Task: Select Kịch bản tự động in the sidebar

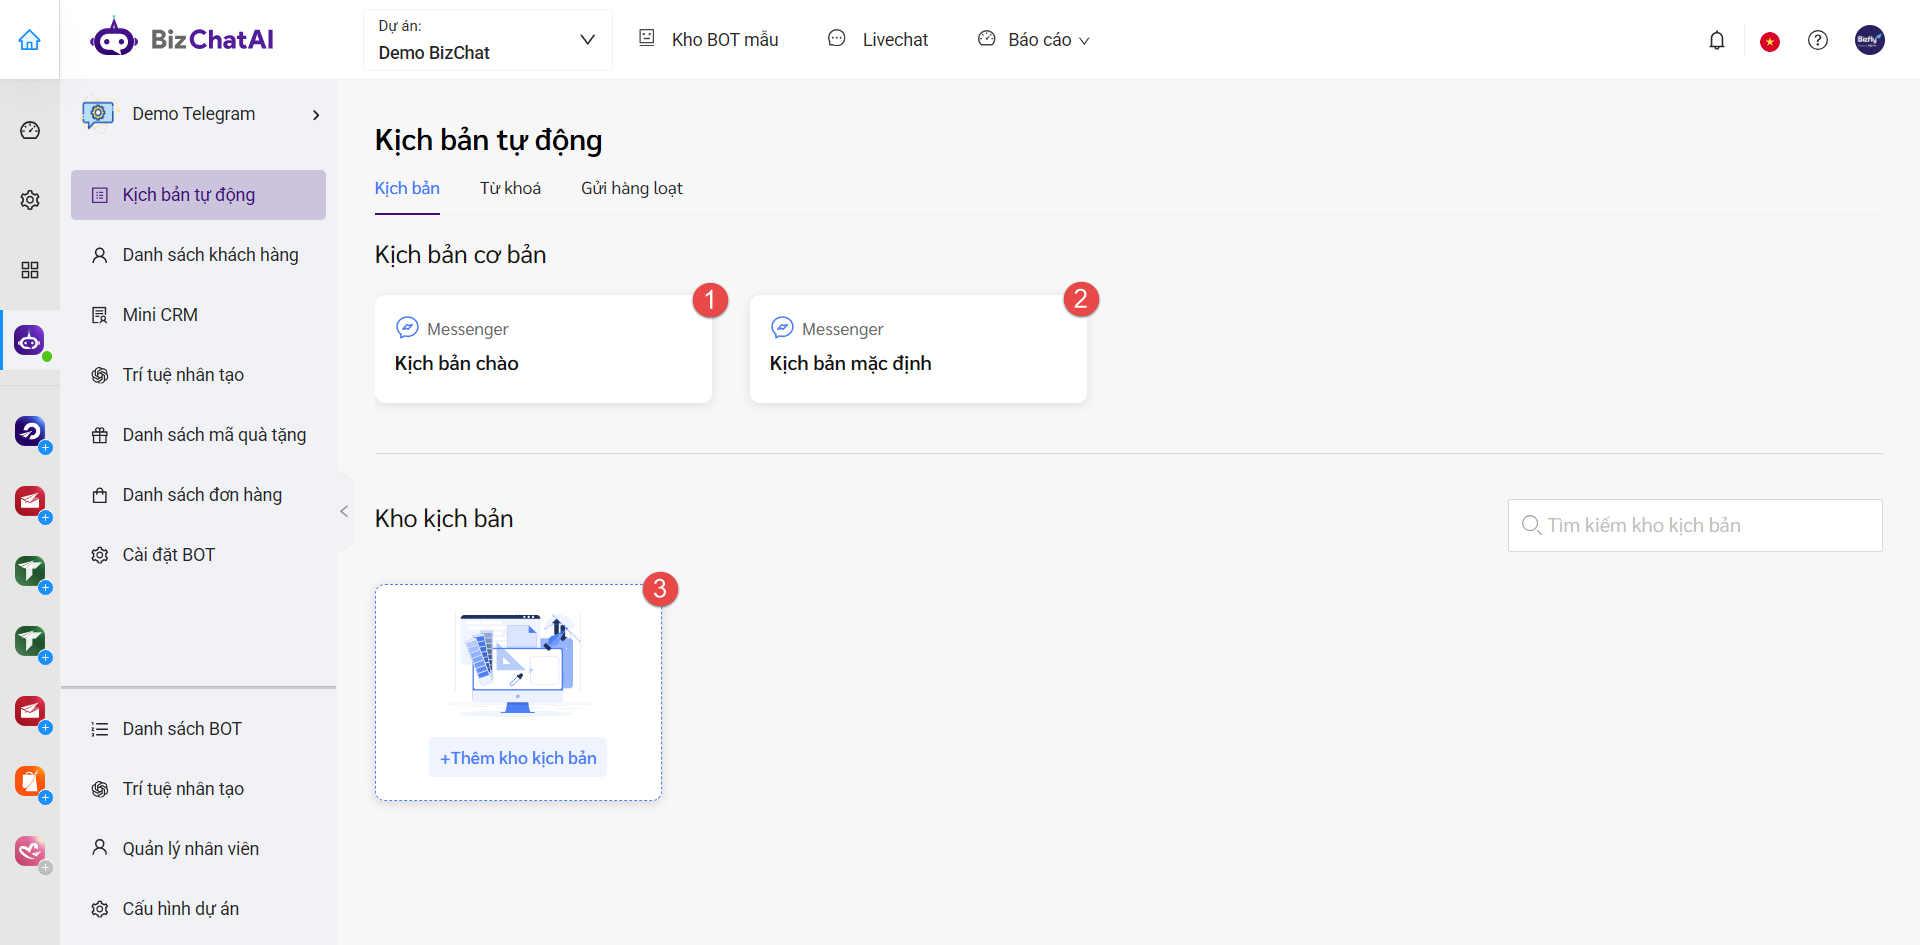Action: [x=198, y=195]
